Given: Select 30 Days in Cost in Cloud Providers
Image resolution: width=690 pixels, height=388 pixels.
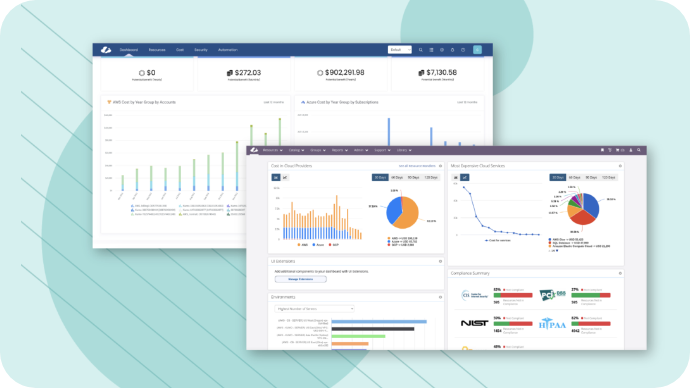Looking at the screenshot, I should click(x=380, y=177).
